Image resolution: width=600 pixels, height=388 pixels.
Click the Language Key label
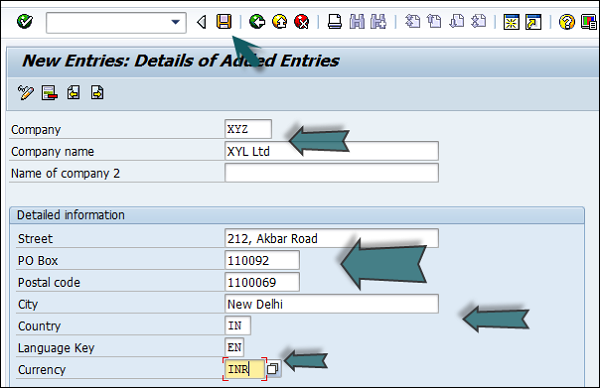56,348
